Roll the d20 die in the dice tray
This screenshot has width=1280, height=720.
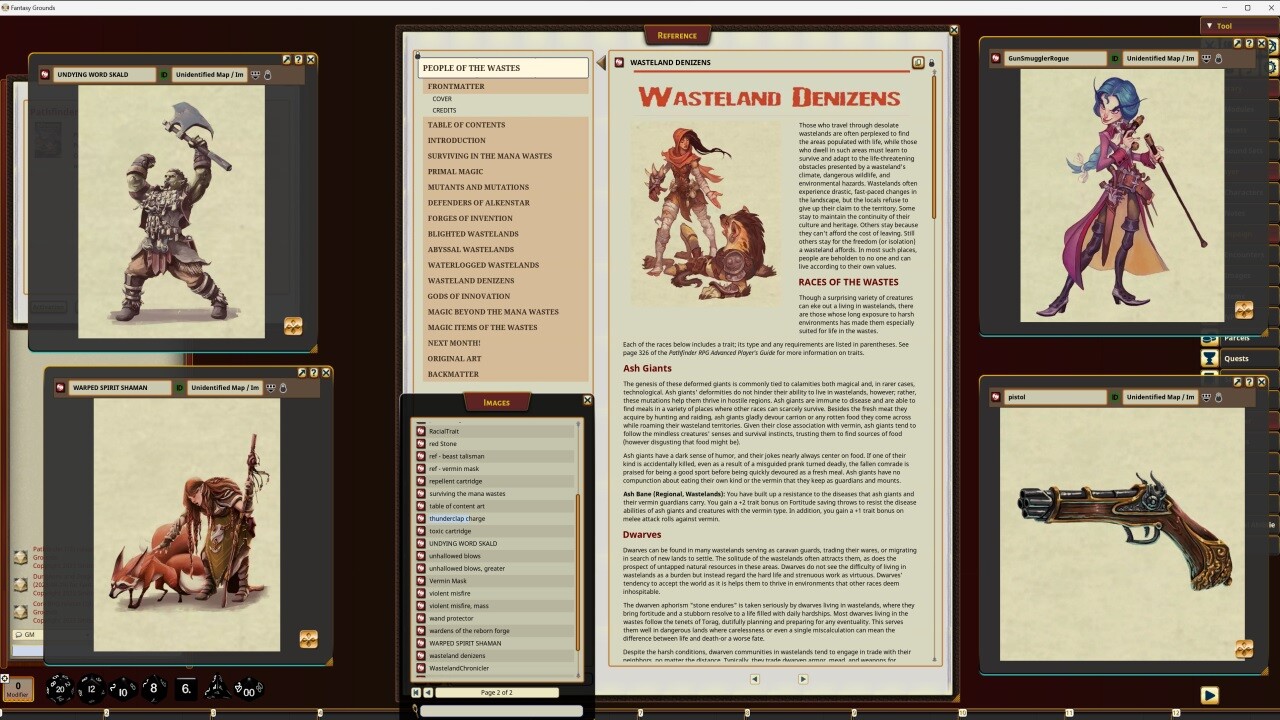click(x=60, y=688)
